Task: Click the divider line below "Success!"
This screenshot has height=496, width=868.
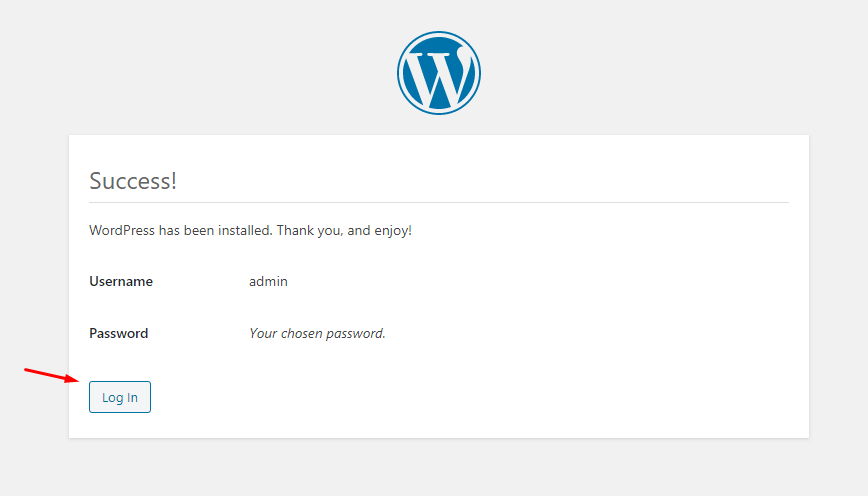Action: pos(438,203)
